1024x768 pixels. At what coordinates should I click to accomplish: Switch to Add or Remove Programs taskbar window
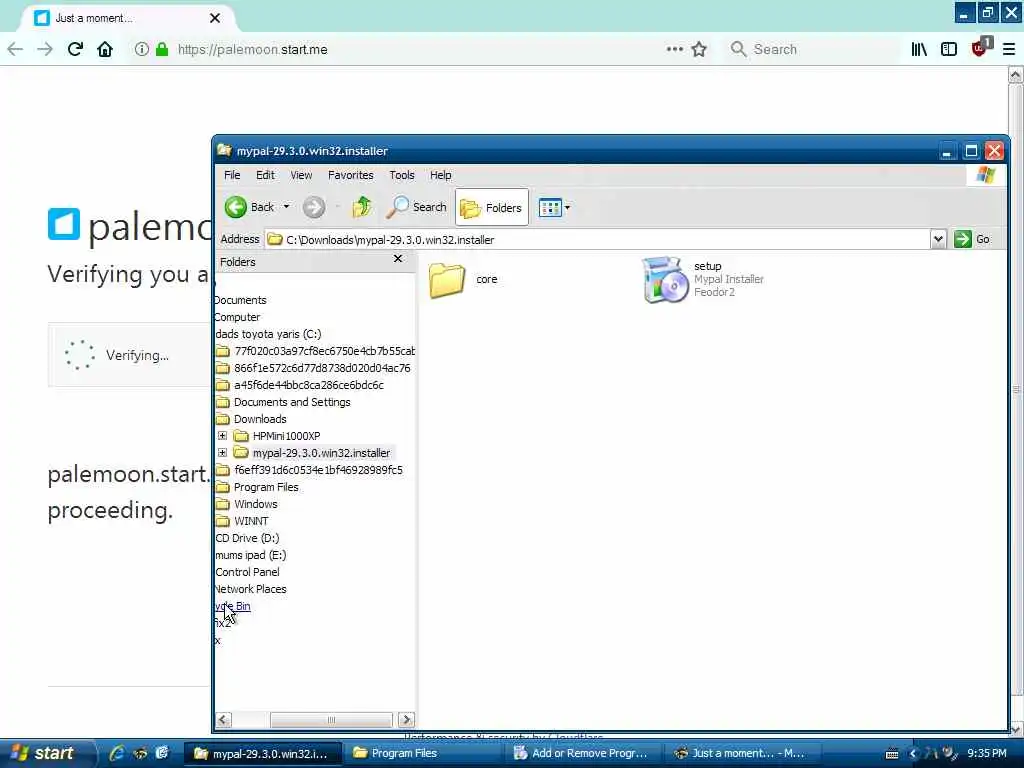click(585, 753)
